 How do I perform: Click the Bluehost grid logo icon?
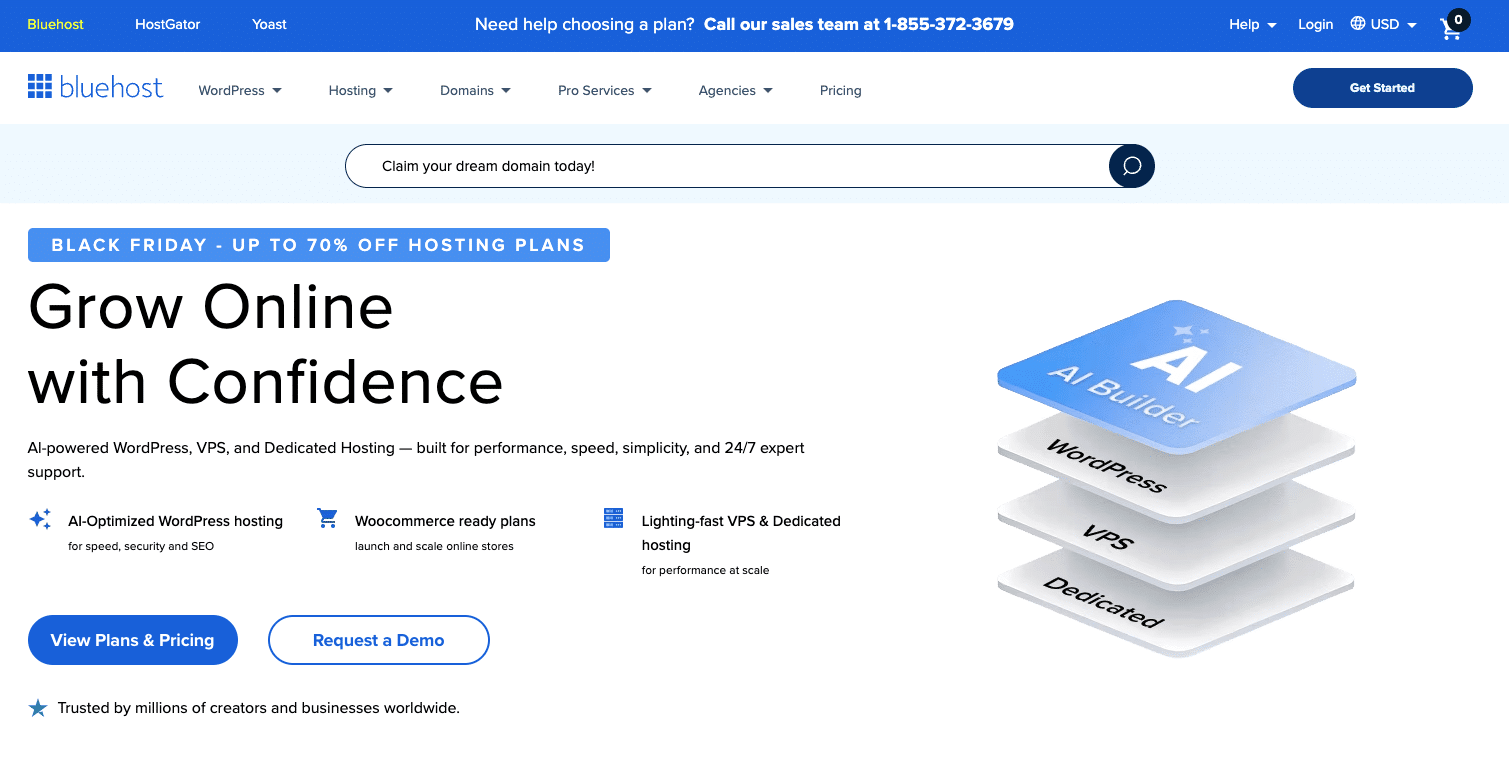[x=40, y=86]
